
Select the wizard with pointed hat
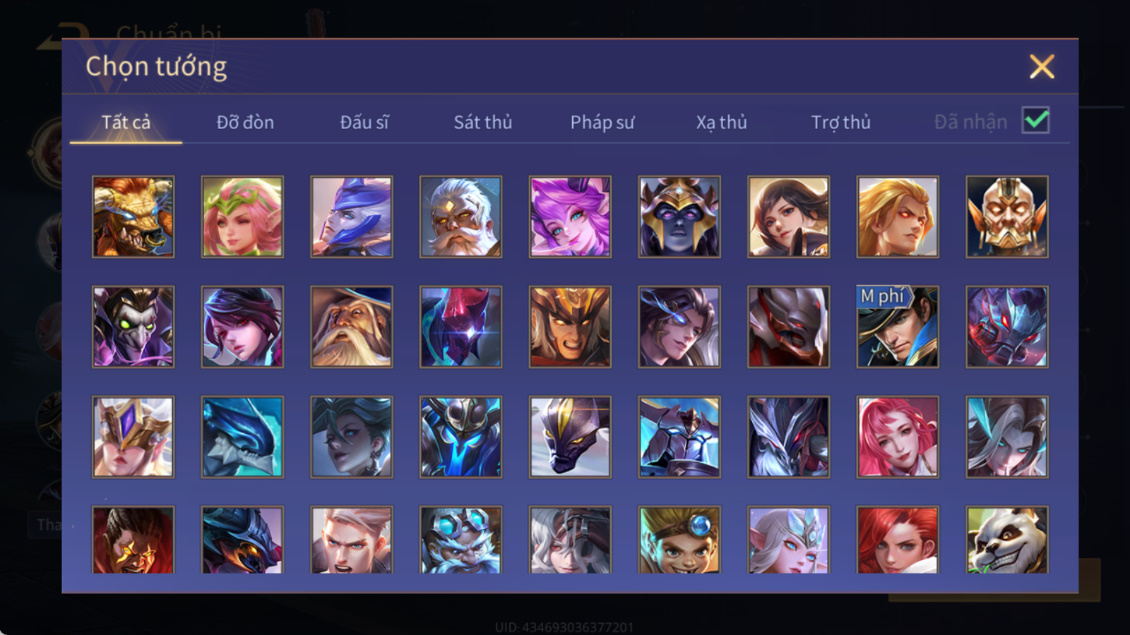click(352, 327)
